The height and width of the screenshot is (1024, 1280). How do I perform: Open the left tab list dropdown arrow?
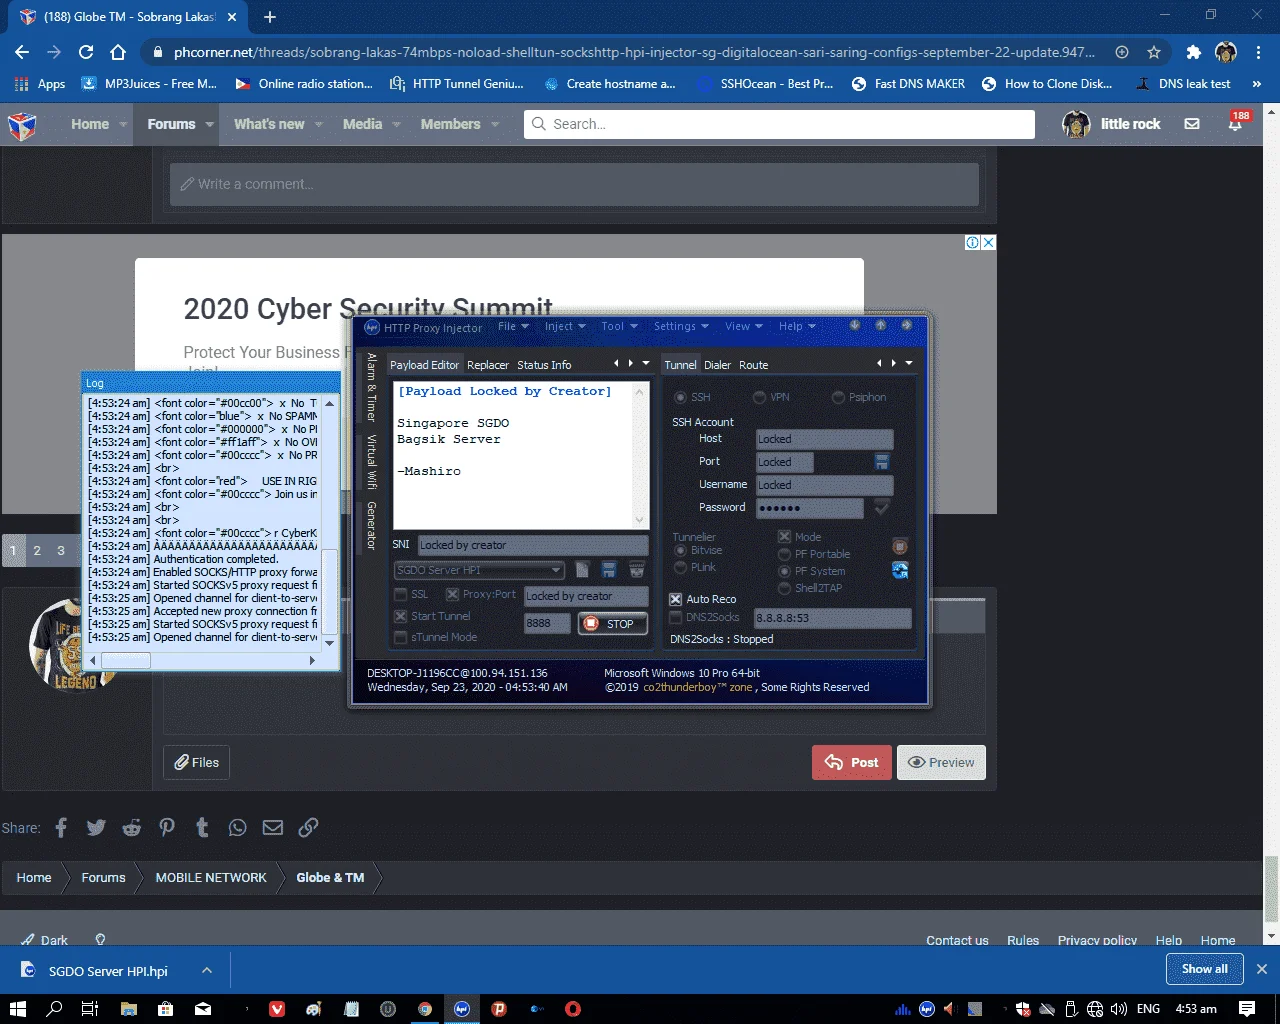pos(646,363)
